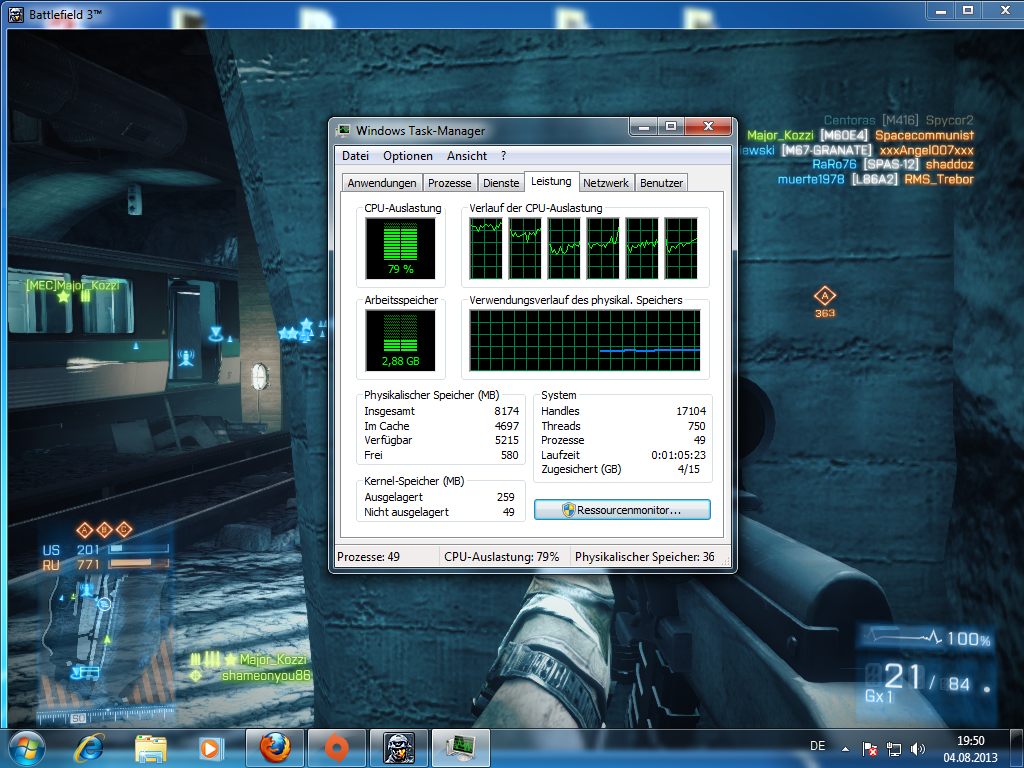Open the Action Center flag icon

[x=869, y=749]
